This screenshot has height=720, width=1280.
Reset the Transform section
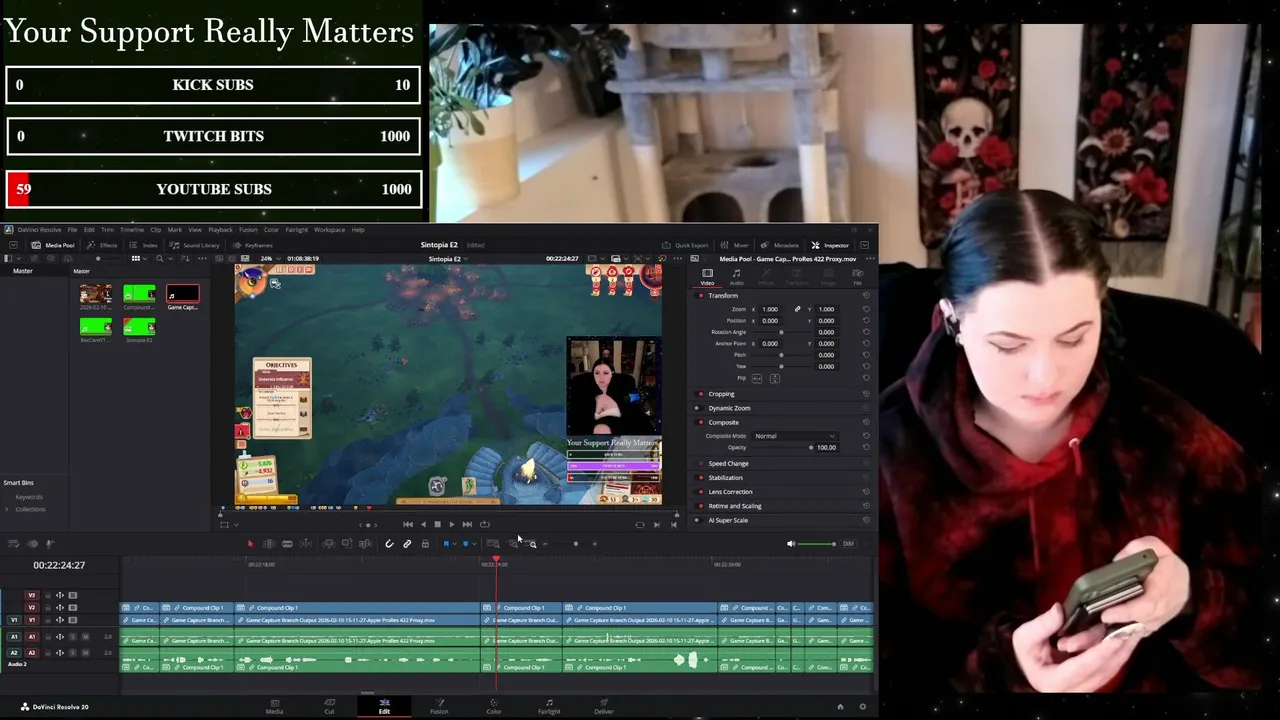866,296
